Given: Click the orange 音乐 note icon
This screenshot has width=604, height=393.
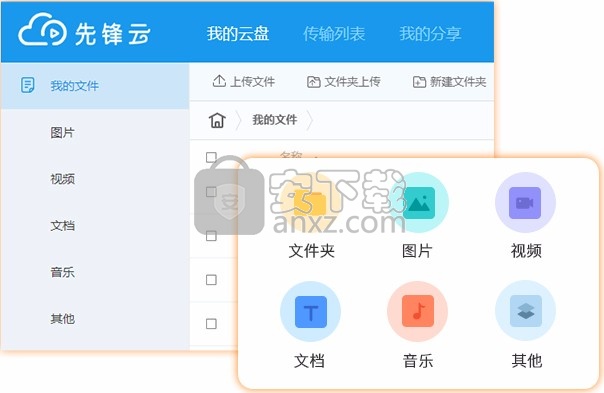Looking at the screenshot, I should (x=418, y=311).
